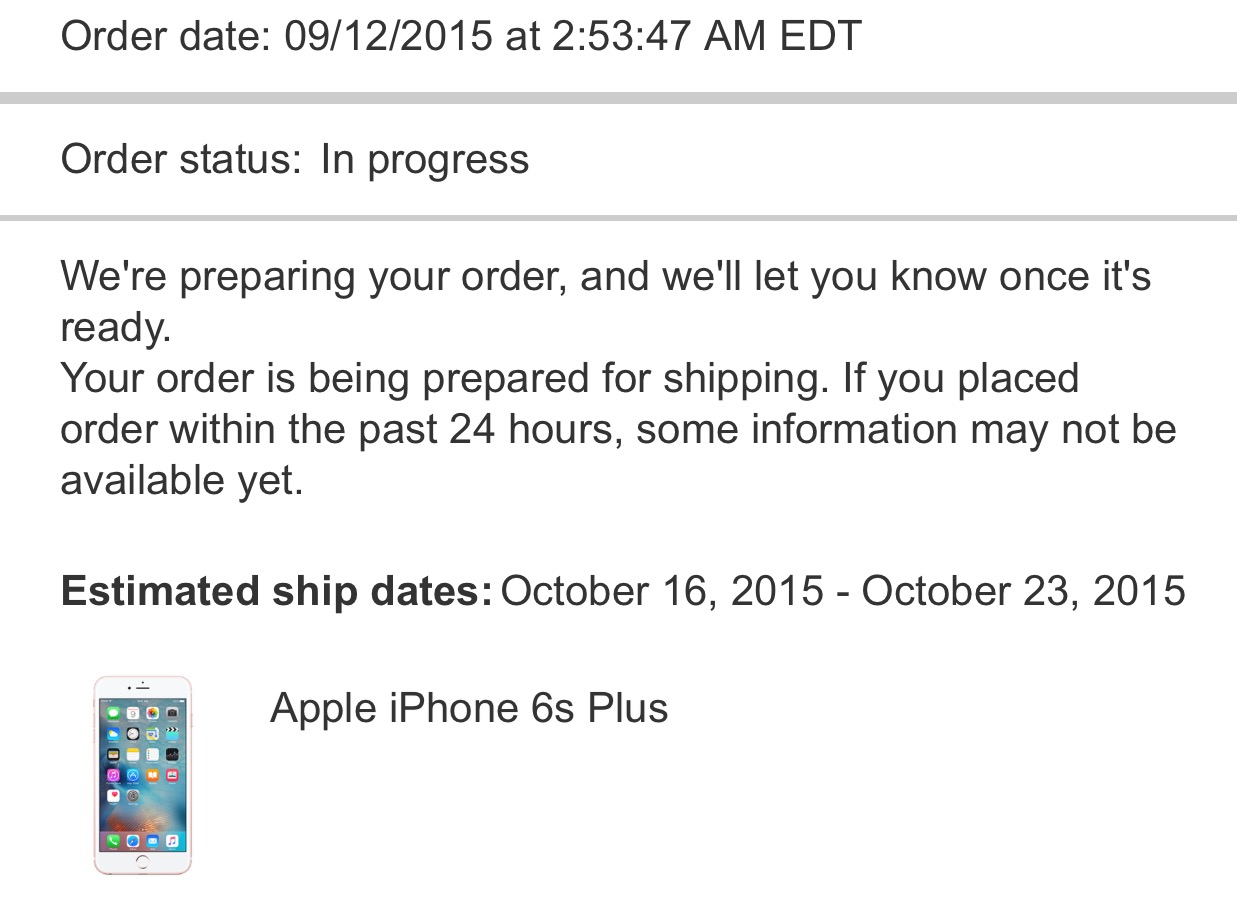The image size is (1237, 915).
Task: Click the Settings icon on the iPhone image
Action: (133, 796)
